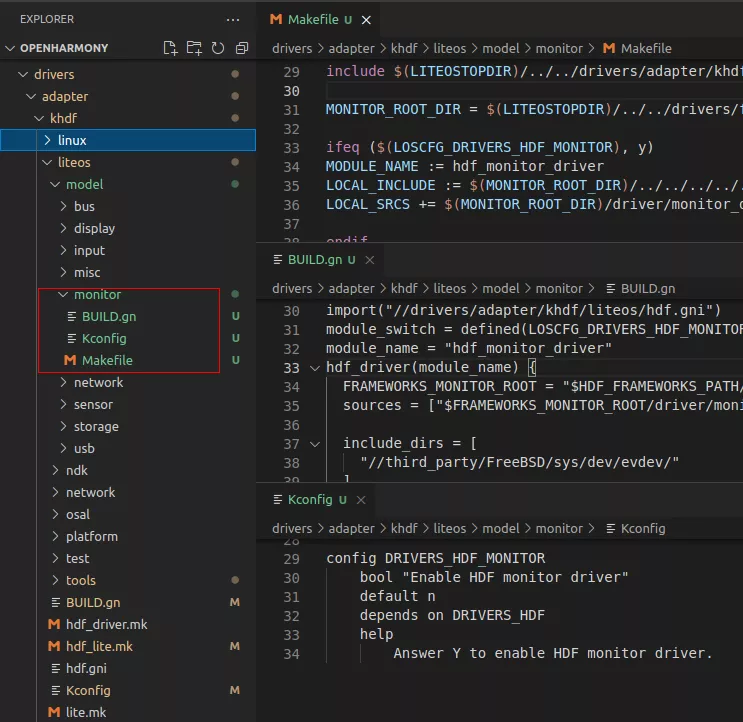Collapse all folders in Explorer
This screenshot has height=722, width=743.
[x=242, y=48]
